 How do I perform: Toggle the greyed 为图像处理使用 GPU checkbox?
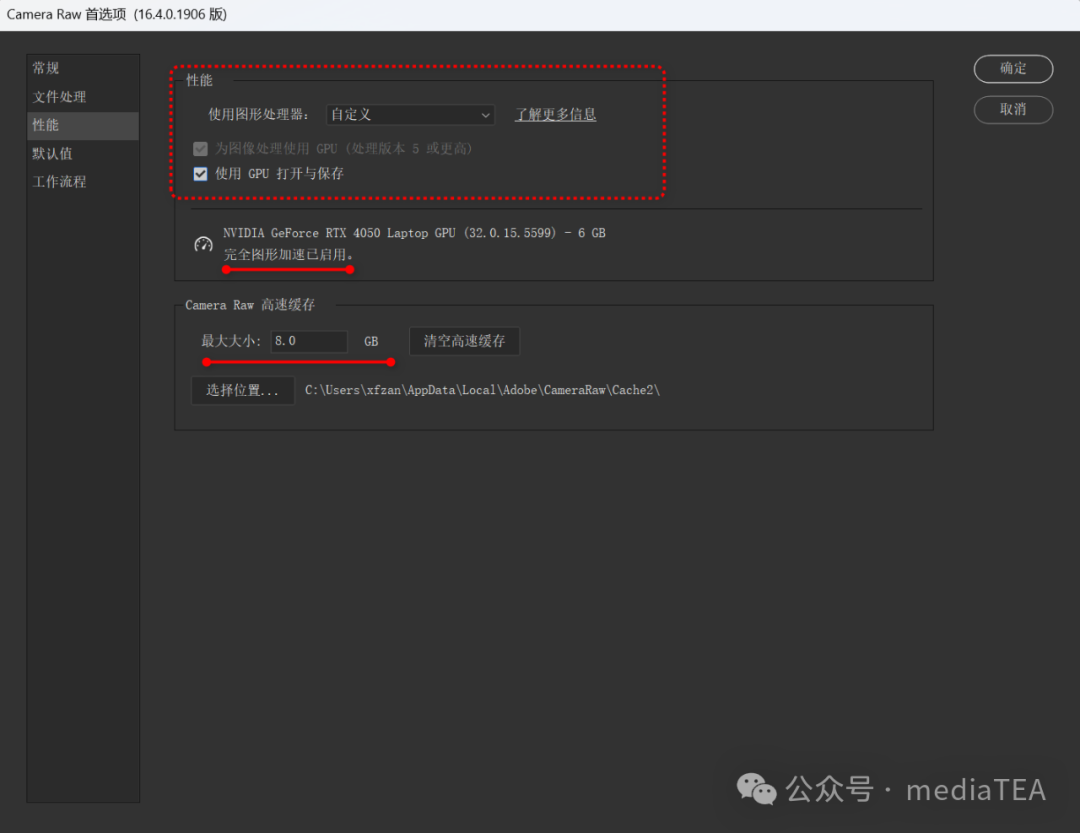click(x=200, y=149)
